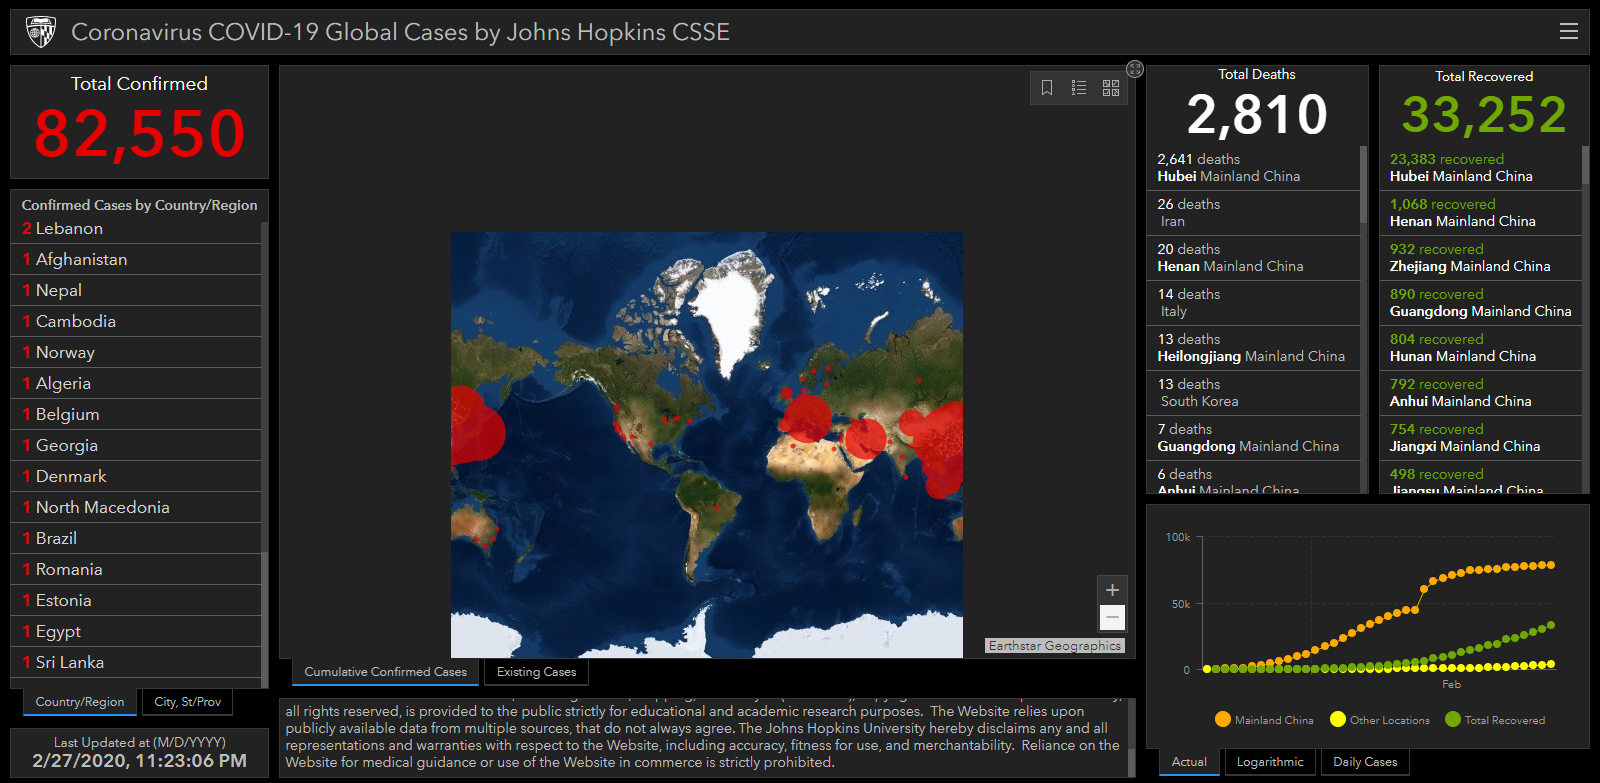Click the Total Deaths list scrollbar

1363,186
